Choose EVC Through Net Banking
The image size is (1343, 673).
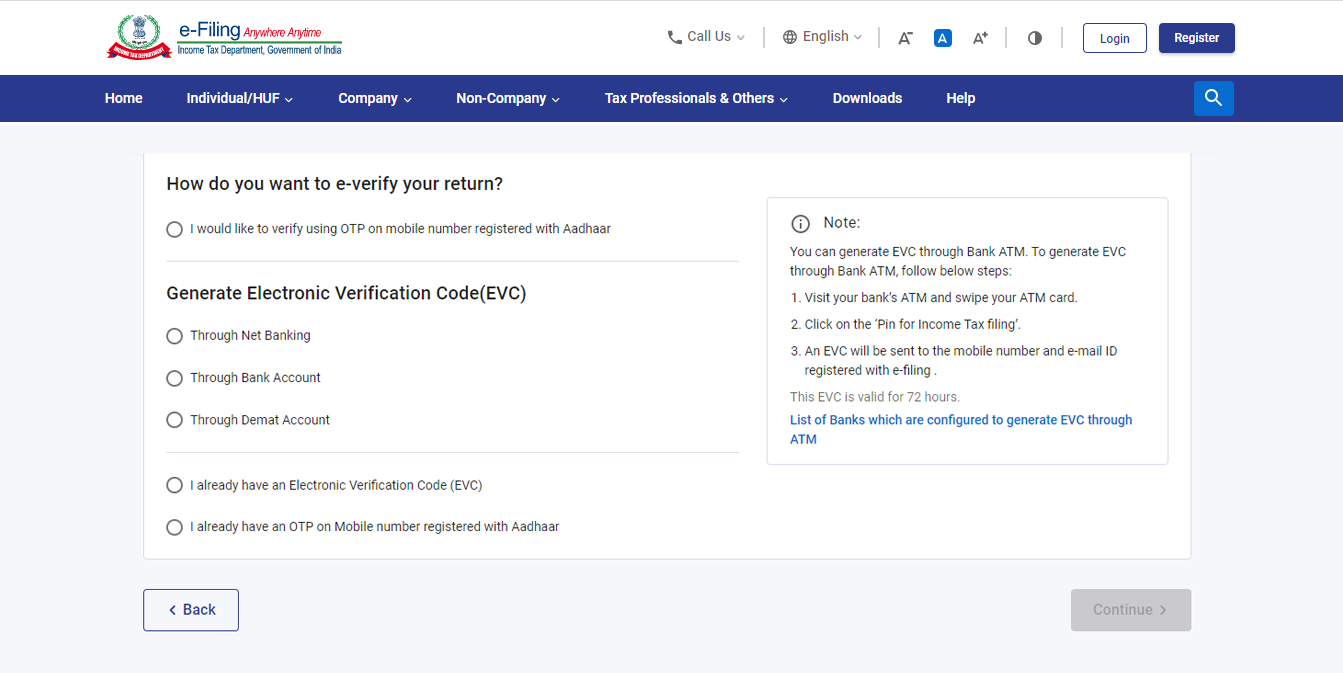click(x=174, y=336)
